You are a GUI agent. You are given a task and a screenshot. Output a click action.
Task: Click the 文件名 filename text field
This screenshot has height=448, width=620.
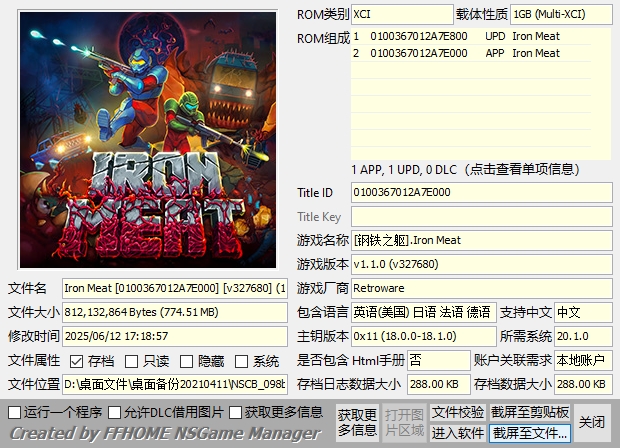(x=175, y=288)
